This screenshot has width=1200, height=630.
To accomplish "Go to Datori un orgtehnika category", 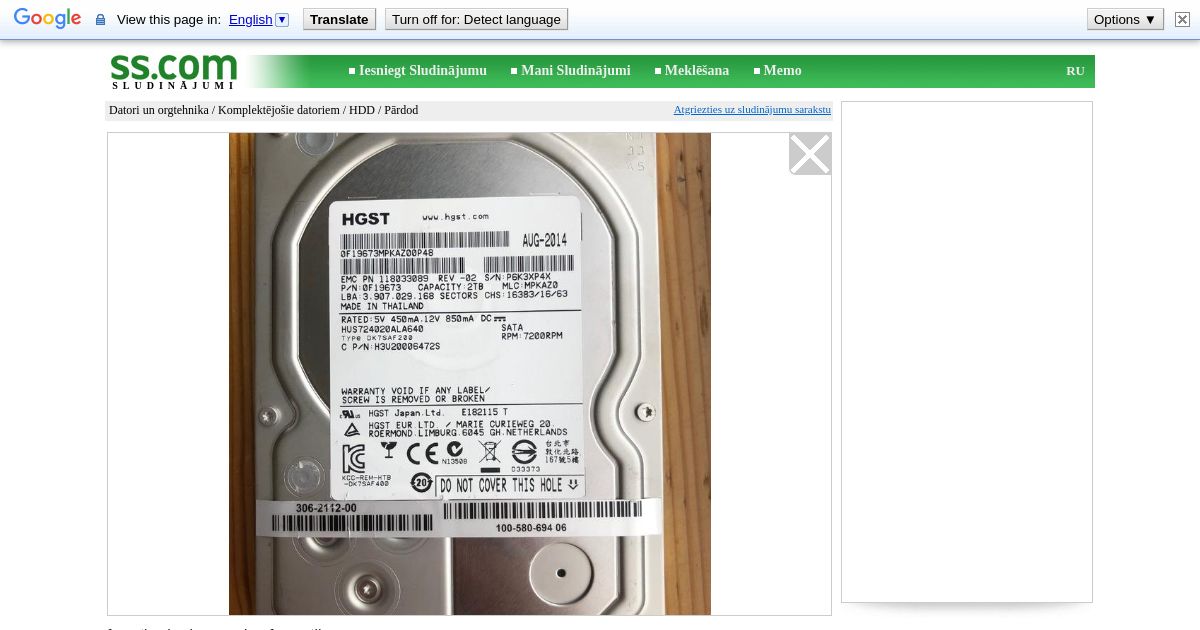I will coord(158,110).
